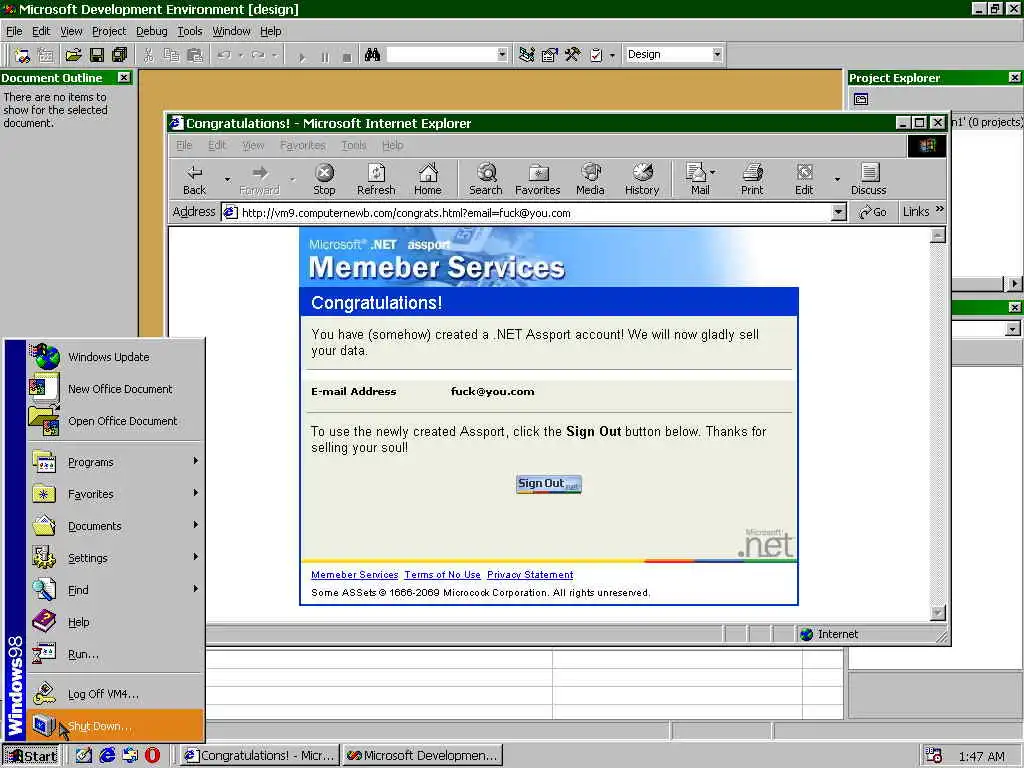Click the Edit page icon
This screenshot has height=768, width=1024.
[804, 179]
